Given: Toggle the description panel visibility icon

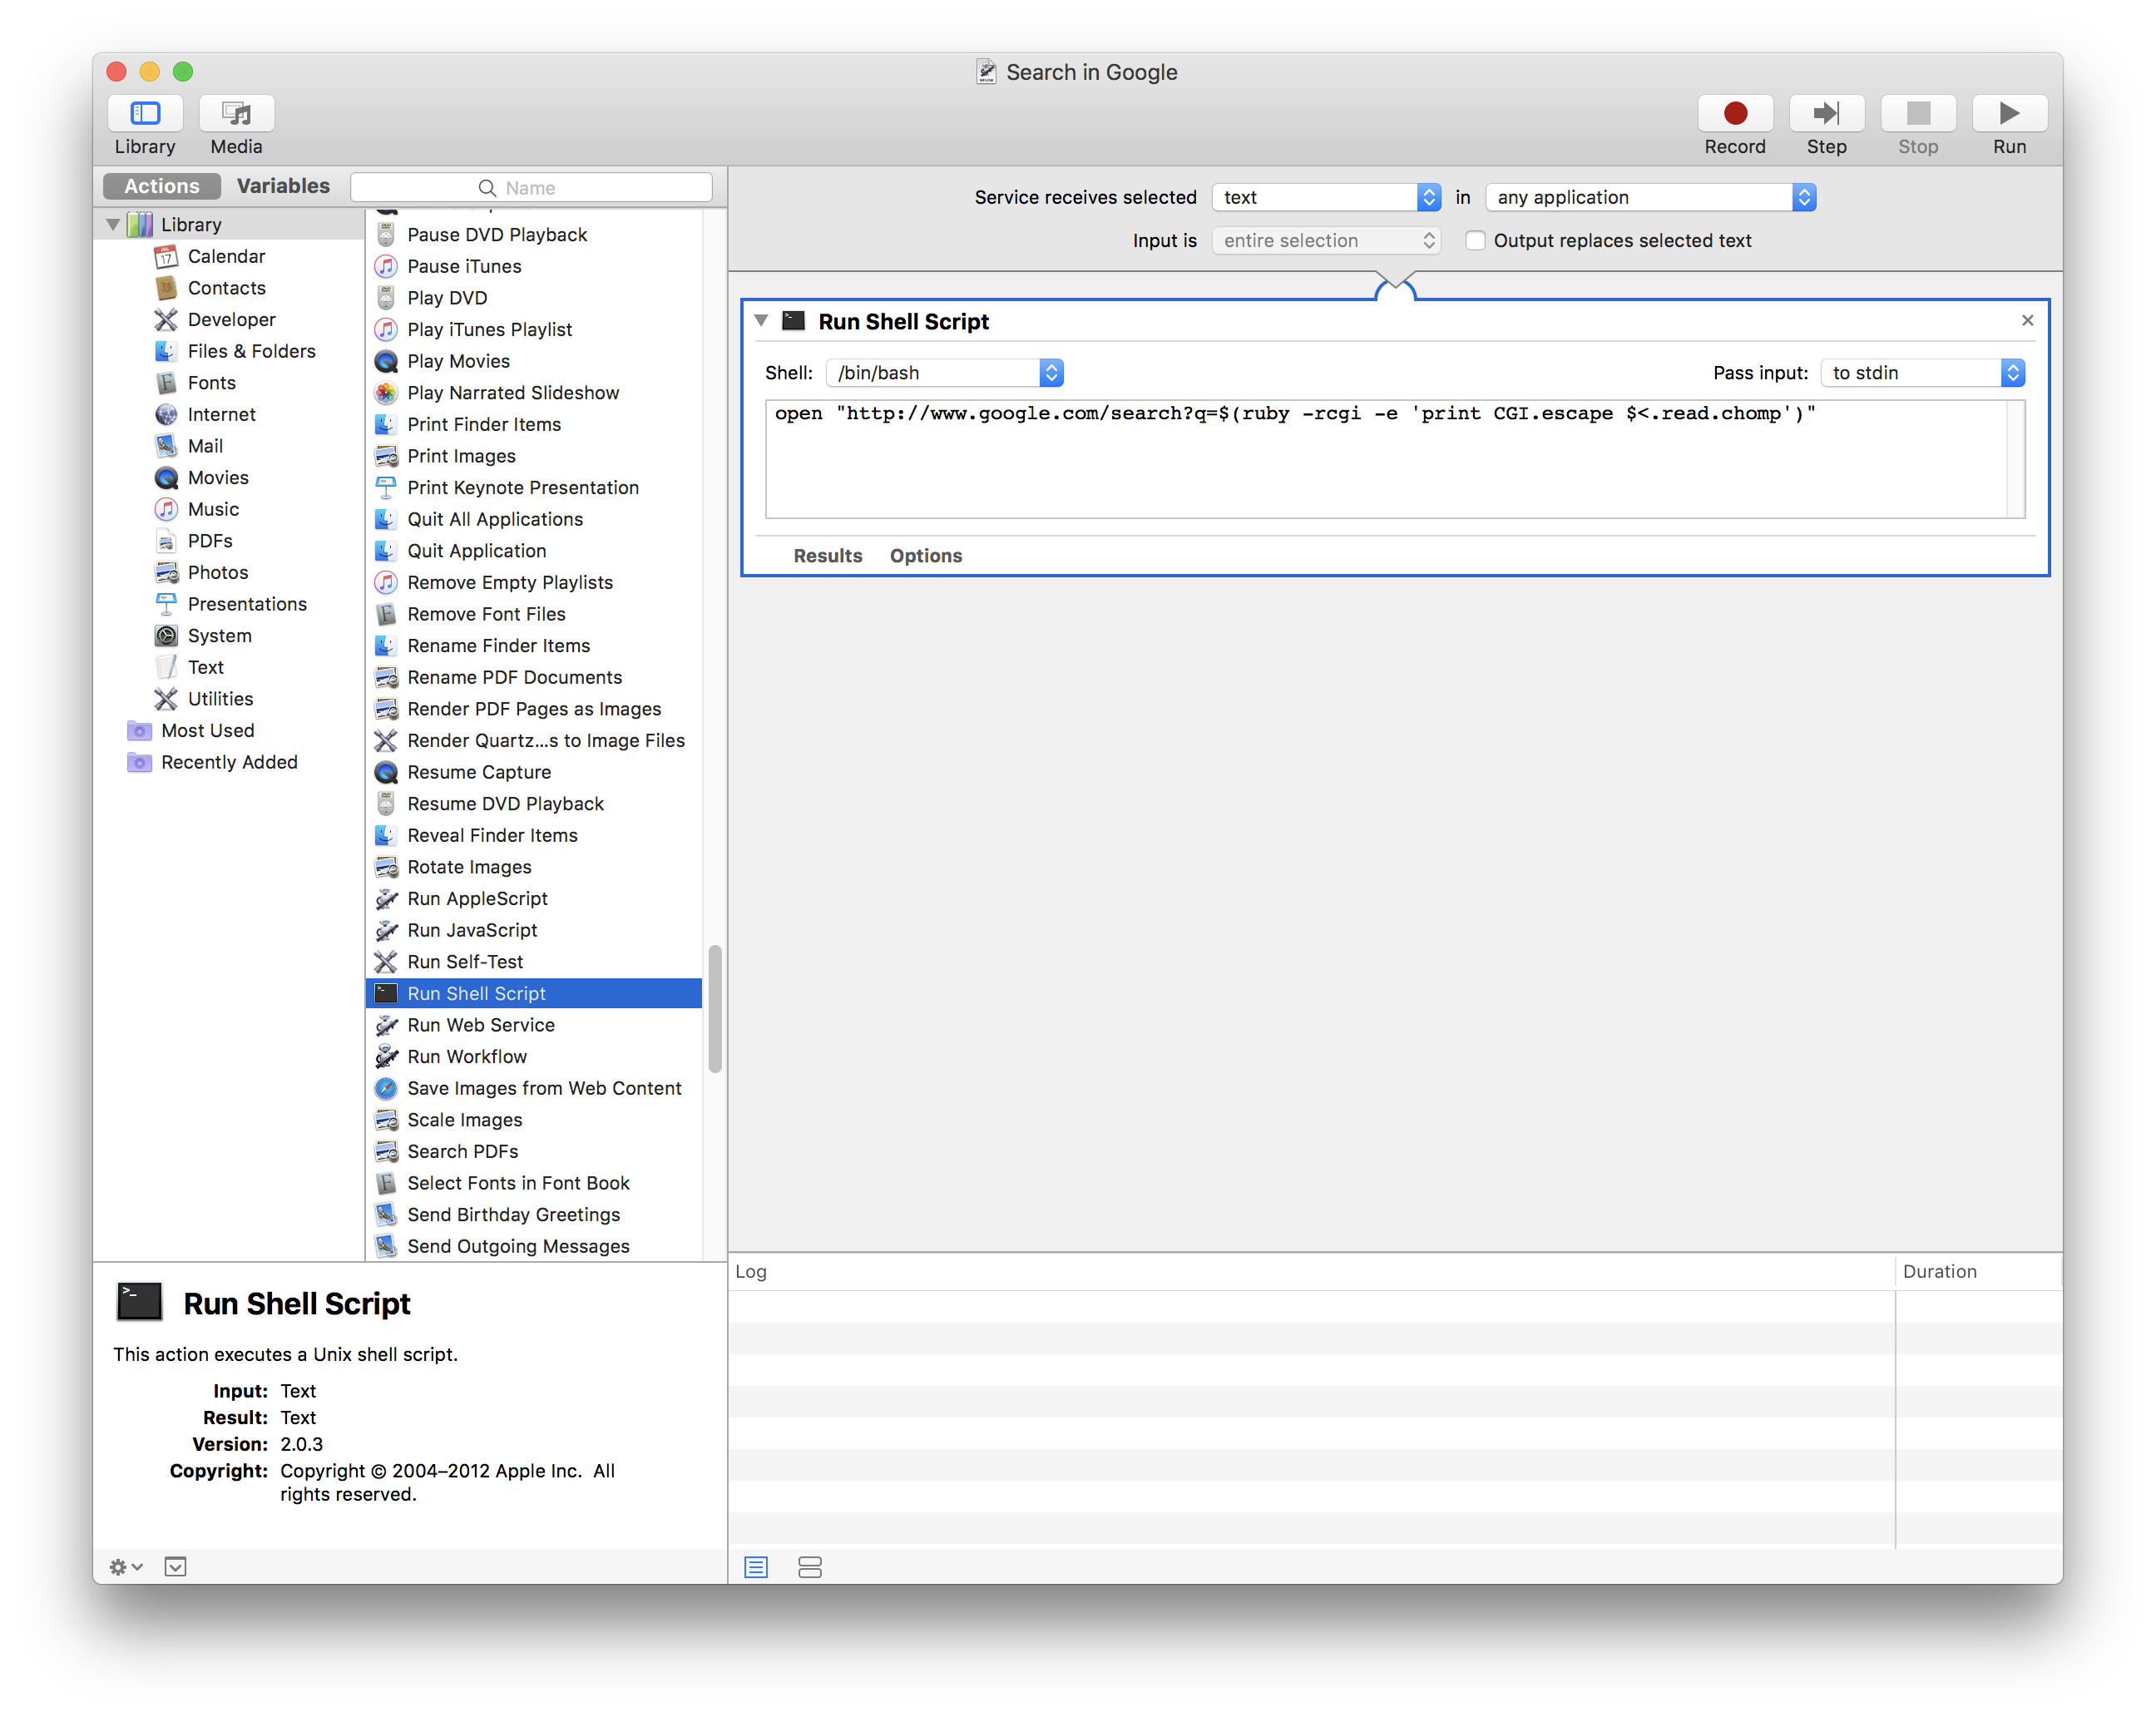Looking at the screenshot, I should click(175, 1566).
